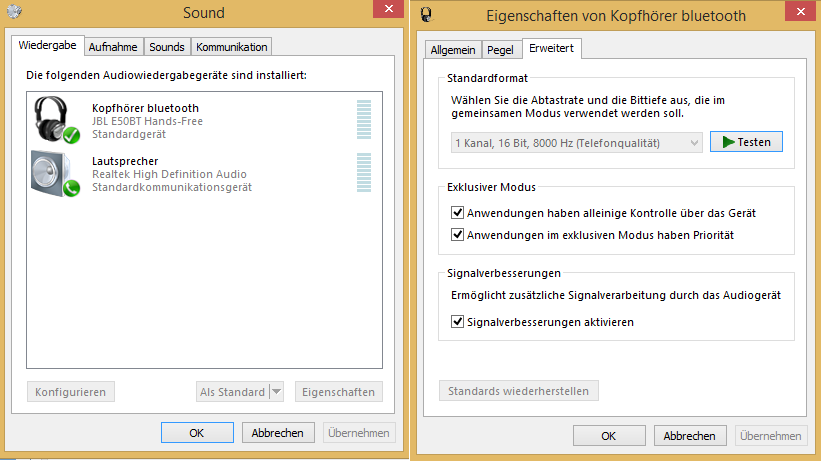
Task: Open the Standardformat sample rate dropdown
Action: pyautogui.click(x=576, y=143)
